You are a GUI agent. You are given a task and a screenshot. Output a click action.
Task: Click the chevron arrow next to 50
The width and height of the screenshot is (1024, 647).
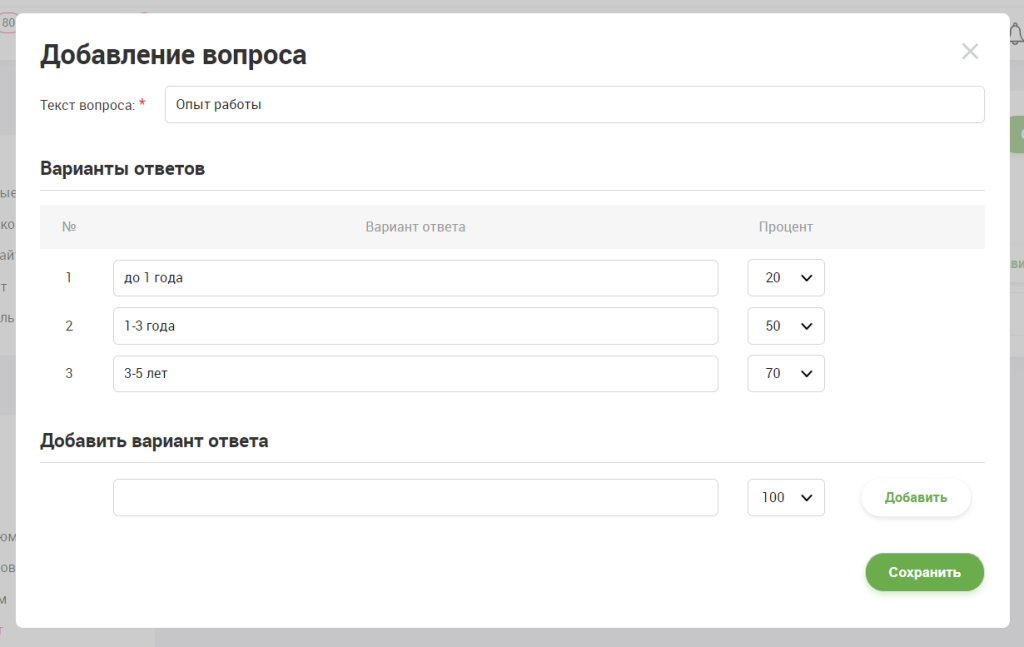click(x=807, y=326)
